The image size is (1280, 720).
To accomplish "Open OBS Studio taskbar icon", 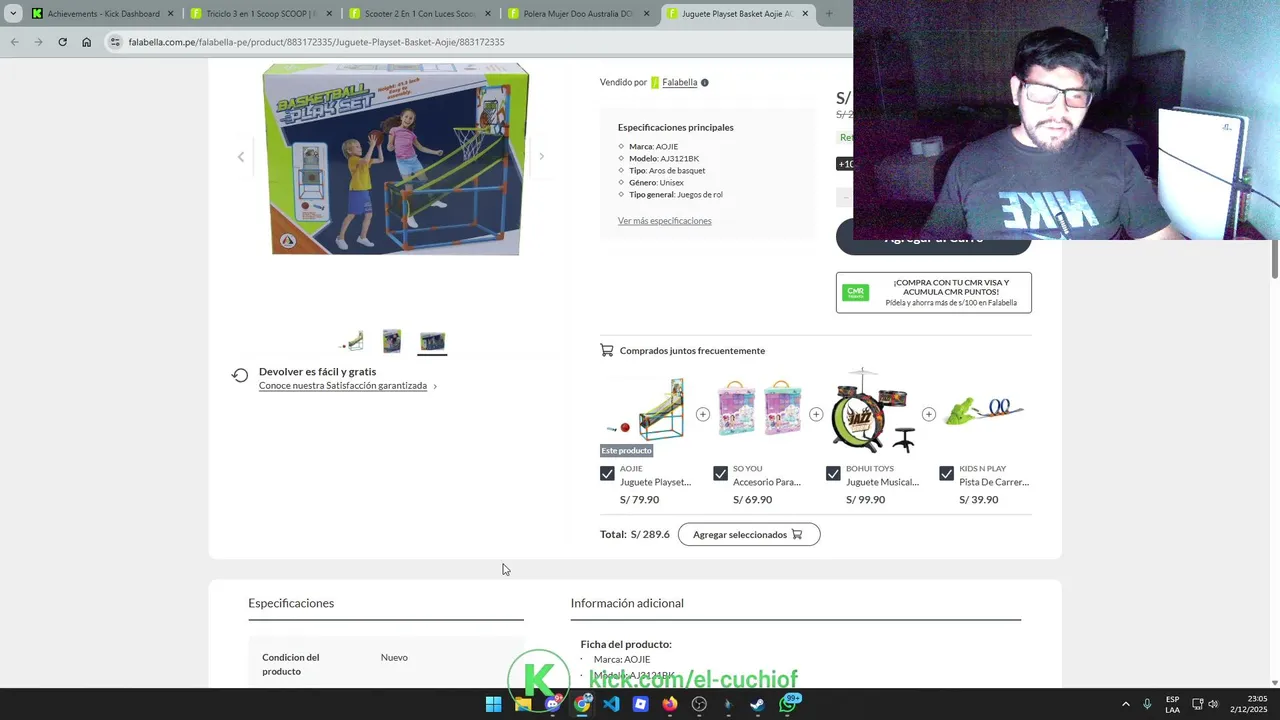I will pos(699,704).
